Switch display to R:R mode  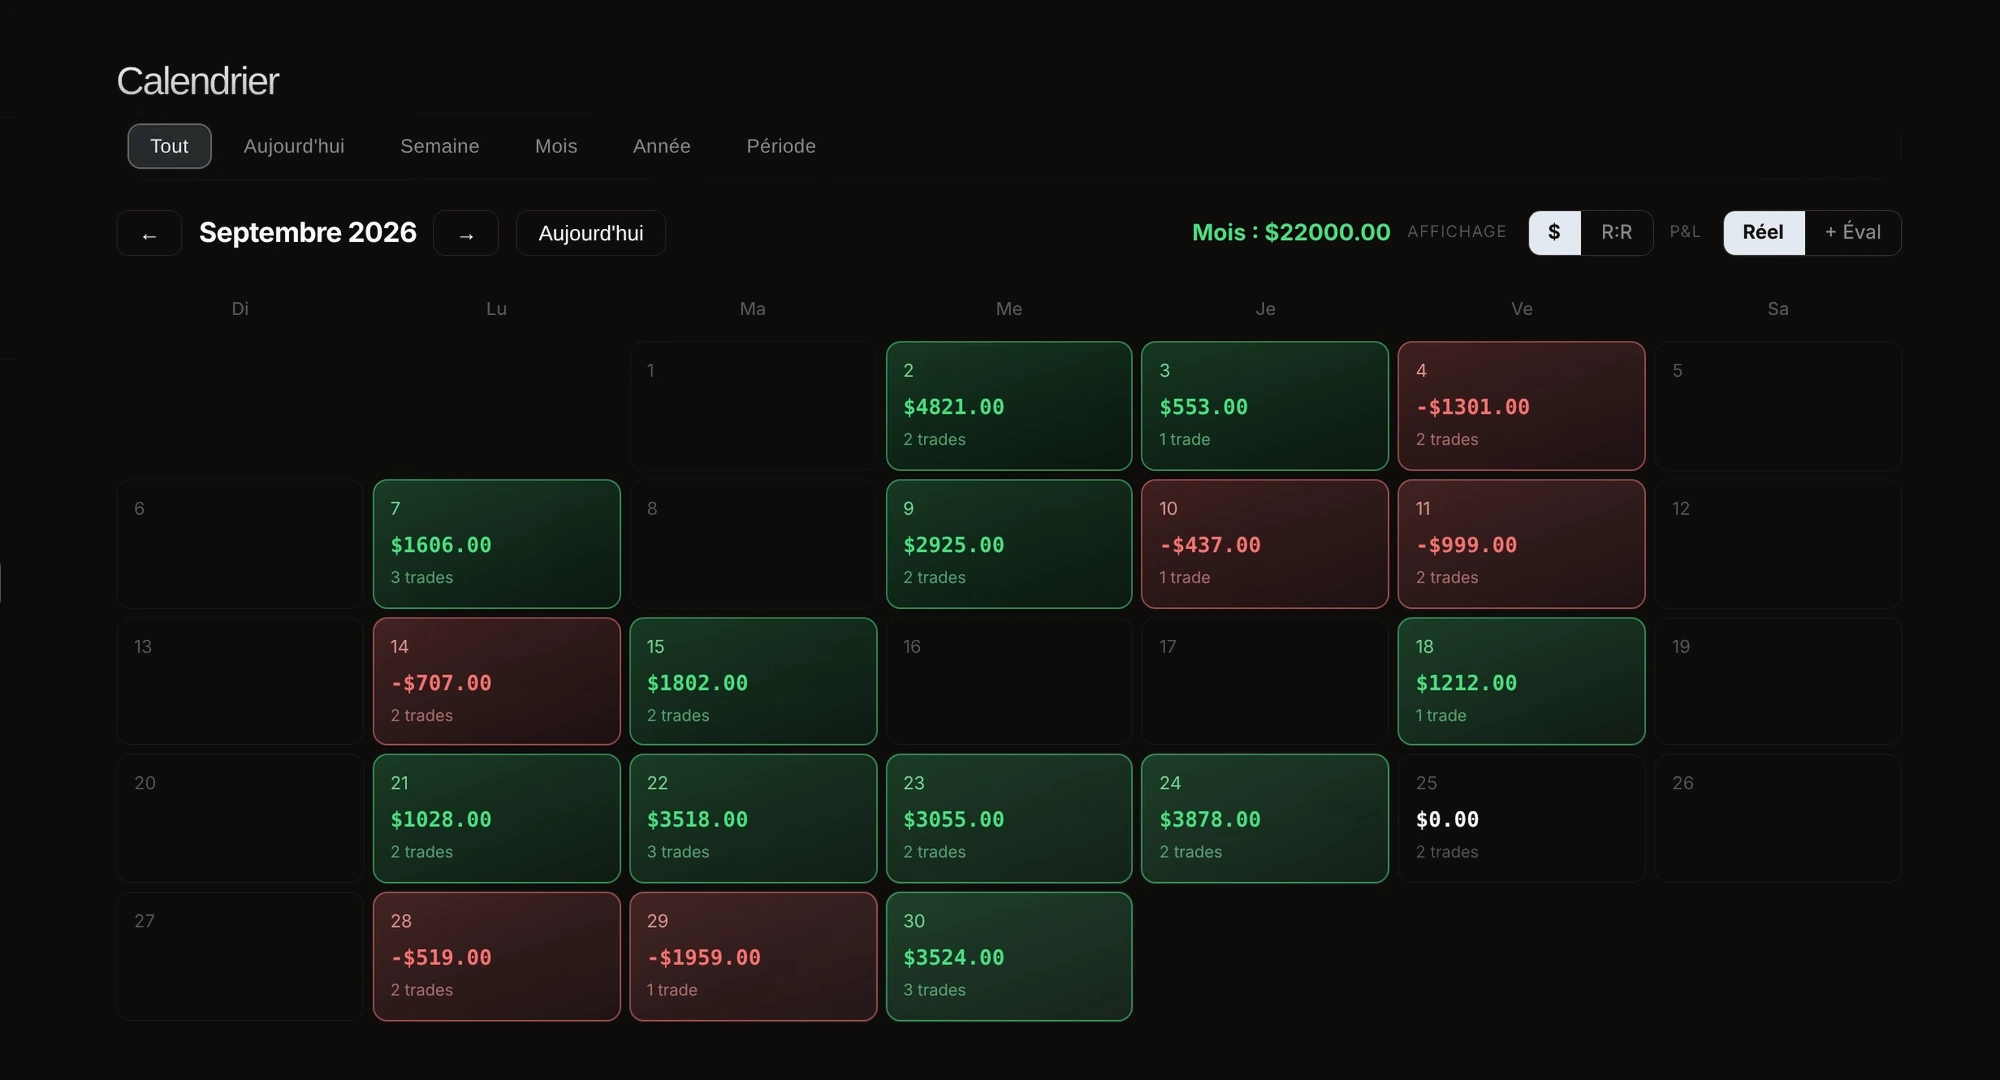1616,233
